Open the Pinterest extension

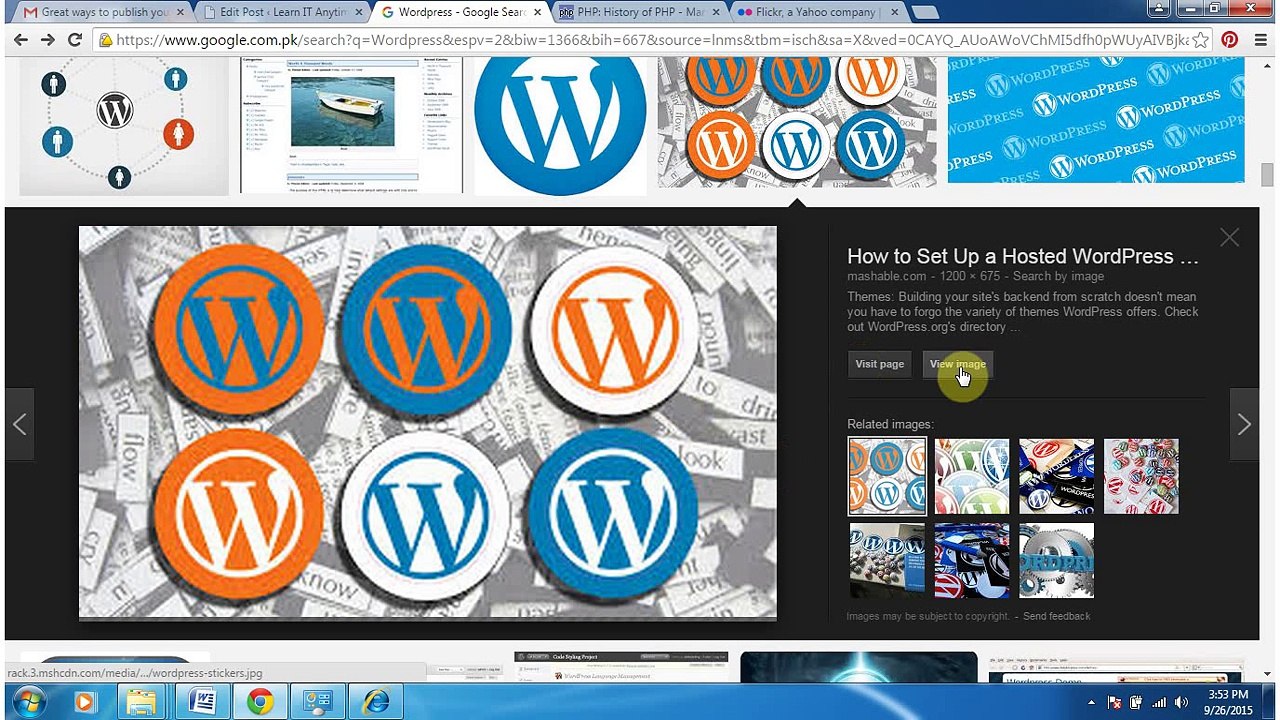[1229, 40]
